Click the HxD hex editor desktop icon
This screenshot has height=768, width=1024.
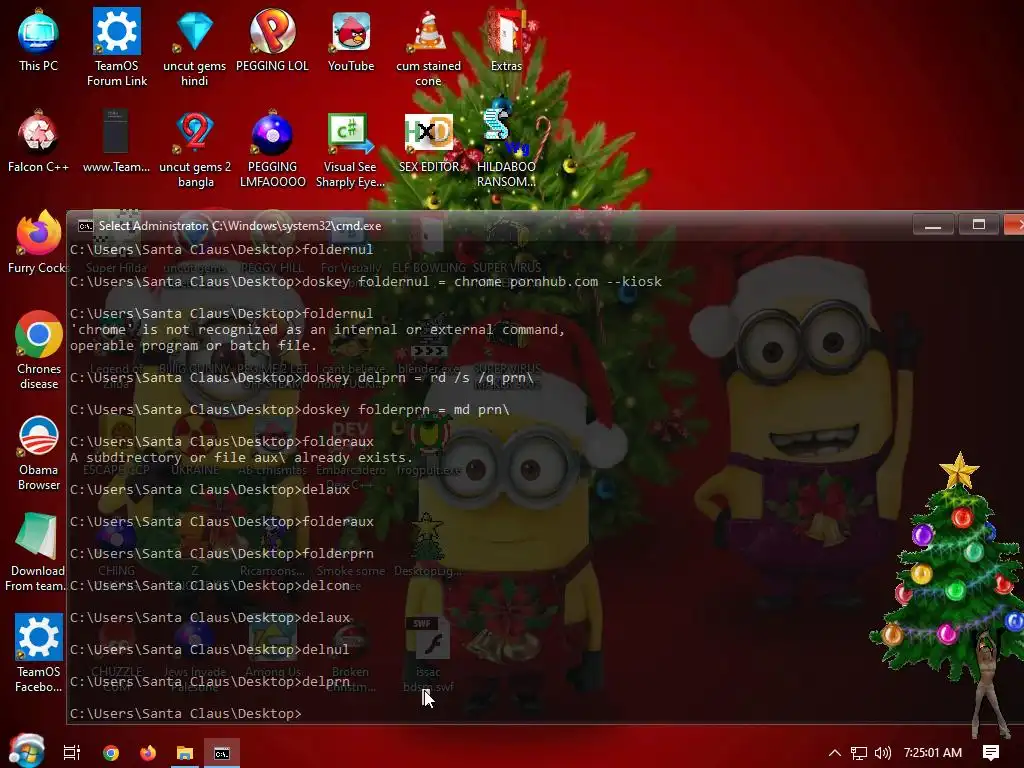click(x=428, y=142)
